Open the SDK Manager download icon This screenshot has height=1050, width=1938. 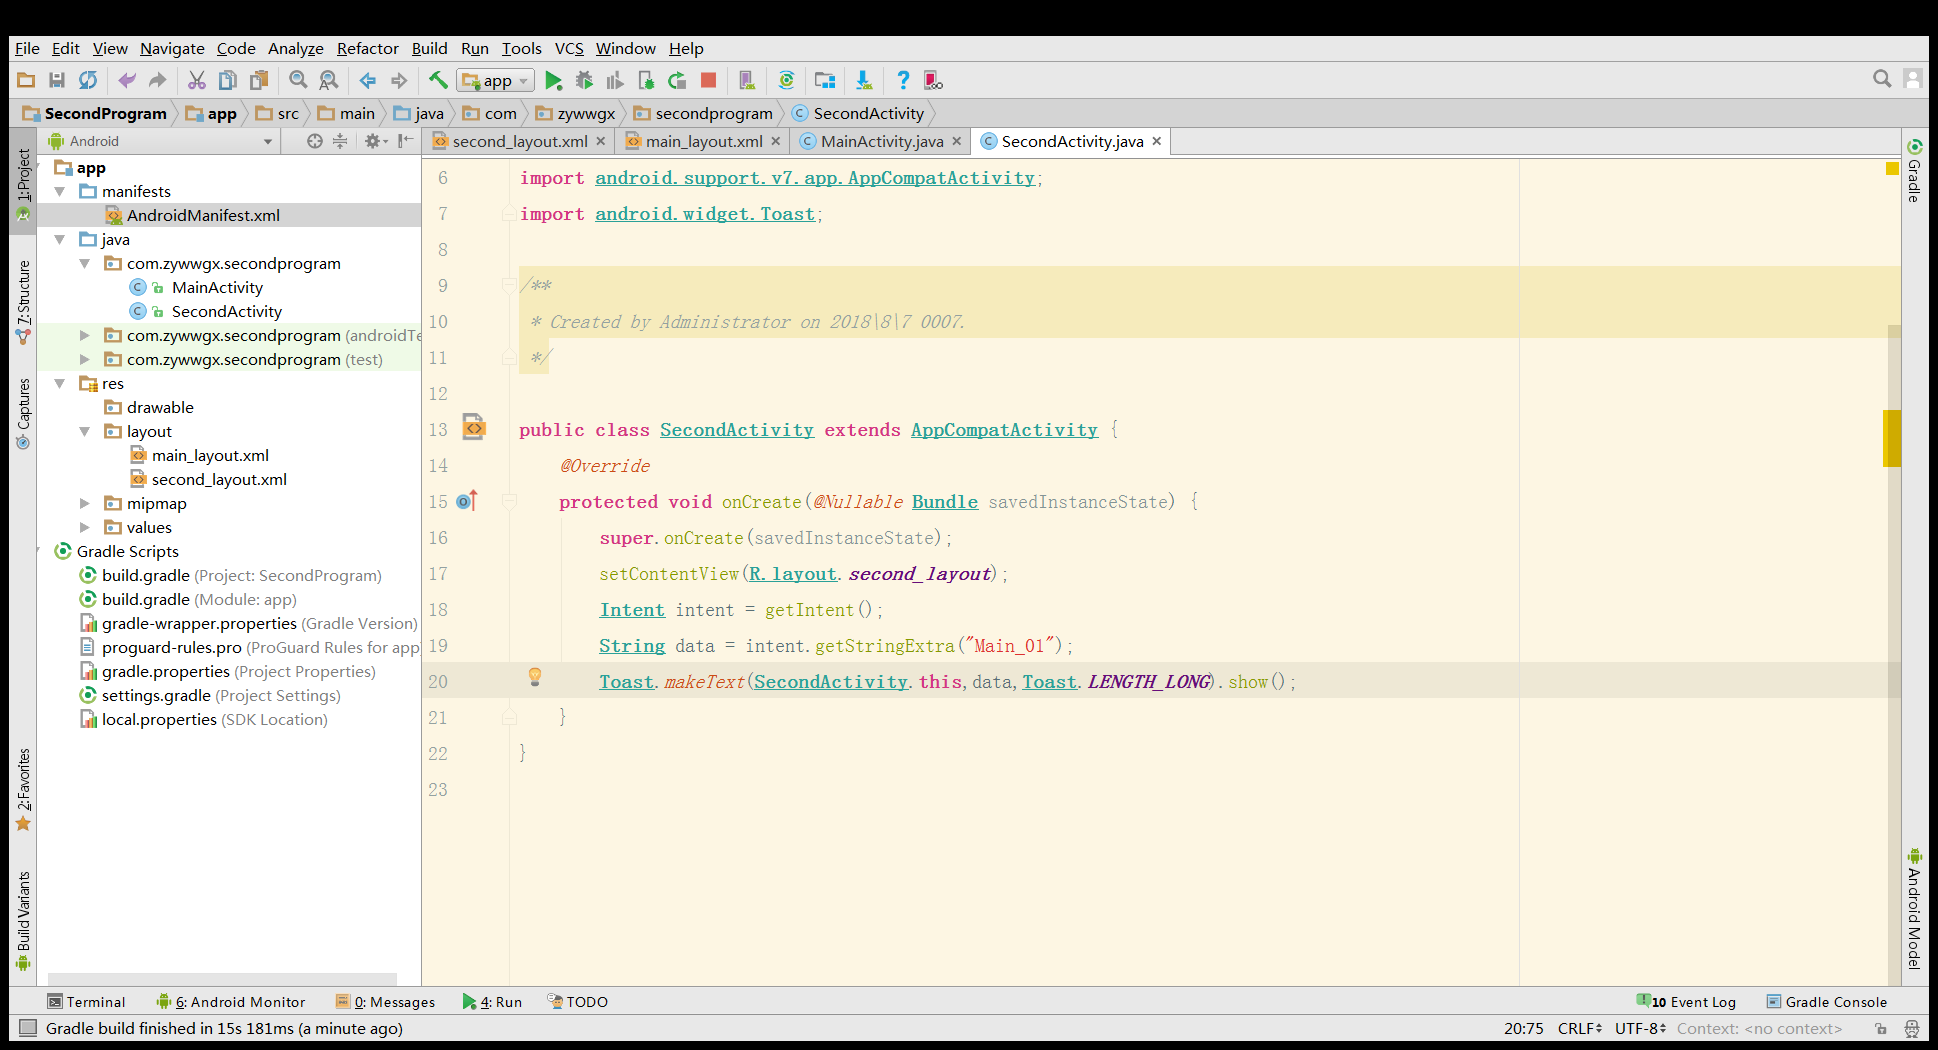pos(863,81)
